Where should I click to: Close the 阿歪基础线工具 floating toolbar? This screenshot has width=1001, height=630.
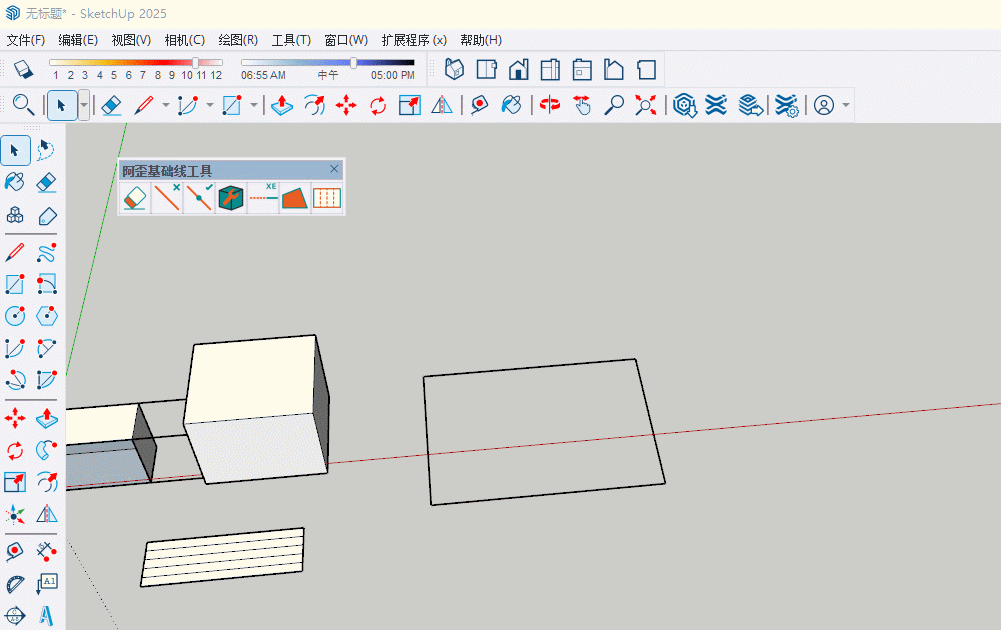(334, 169)
